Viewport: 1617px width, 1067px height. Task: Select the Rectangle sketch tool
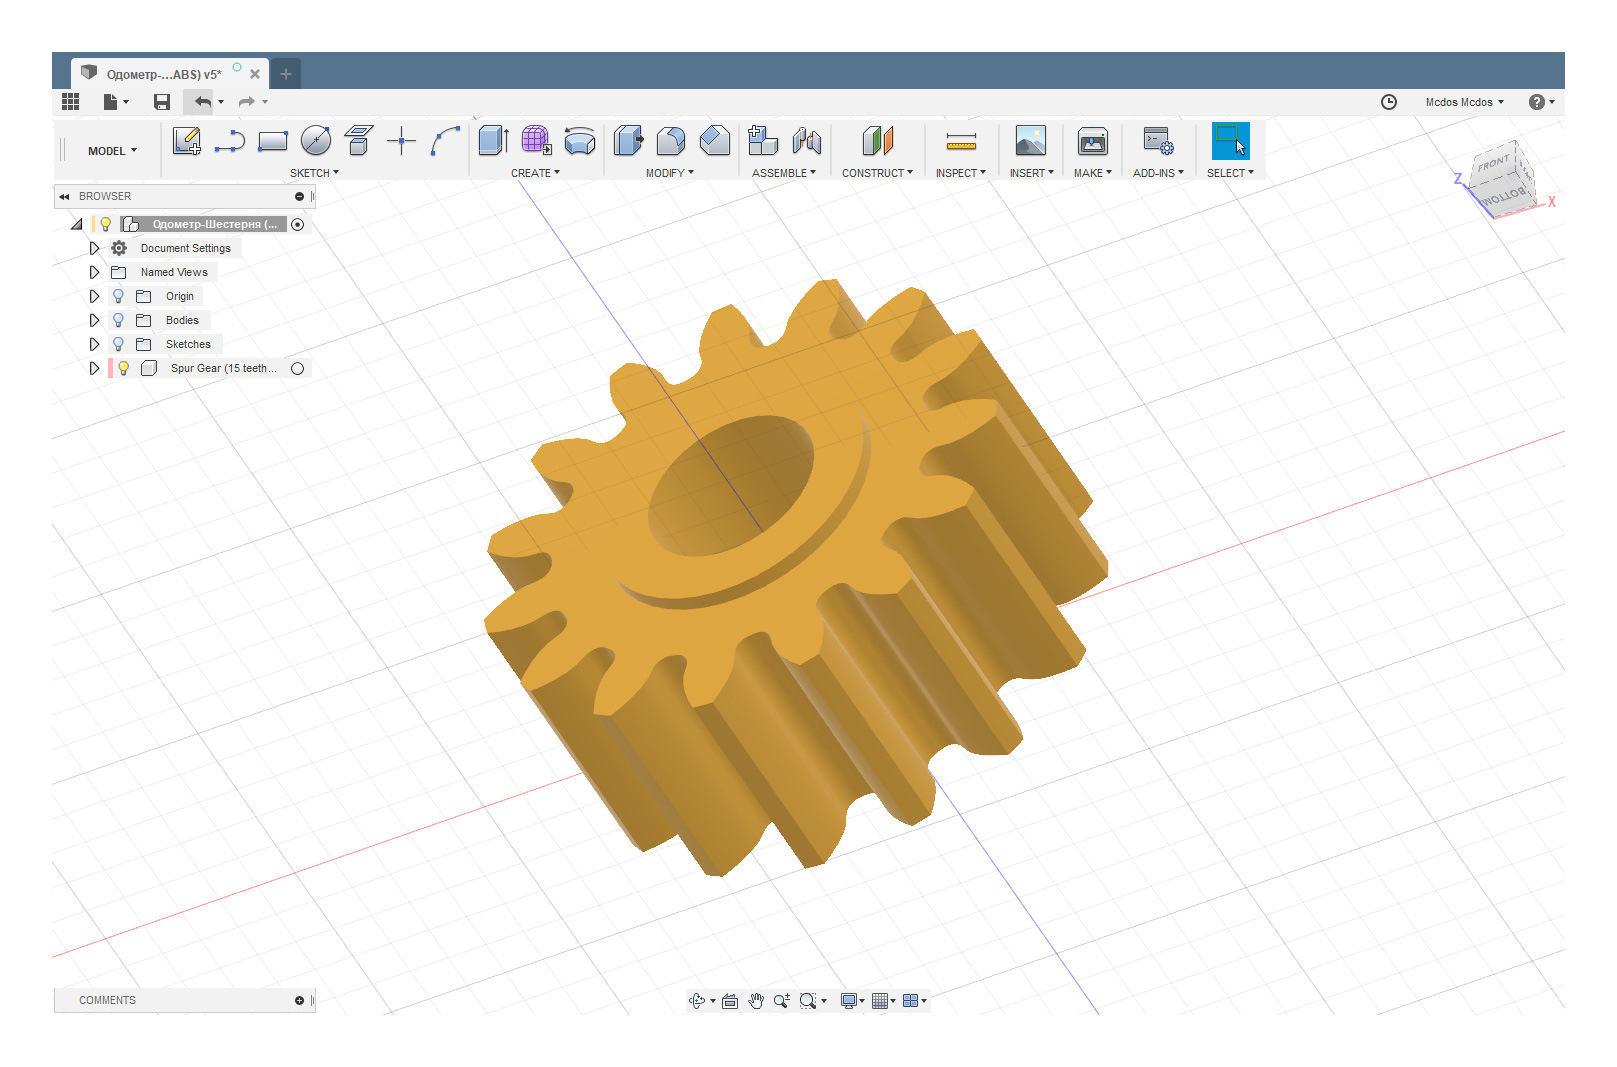(272, 141)
